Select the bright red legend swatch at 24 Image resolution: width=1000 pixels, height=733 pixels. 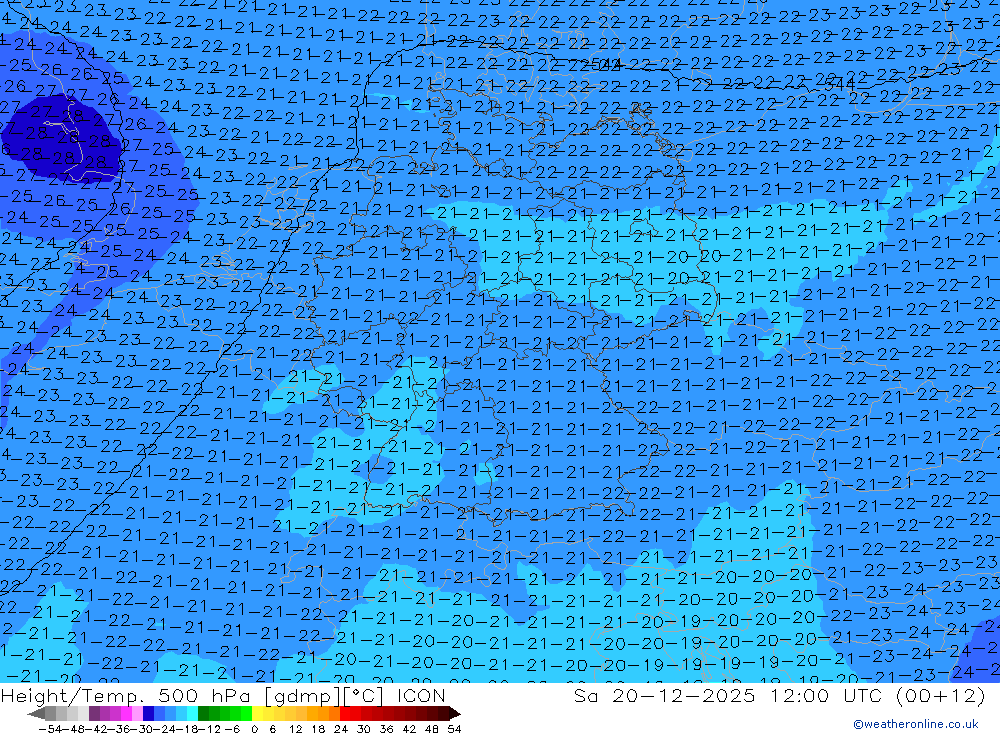pyautogui.click(x=345, y=713)
